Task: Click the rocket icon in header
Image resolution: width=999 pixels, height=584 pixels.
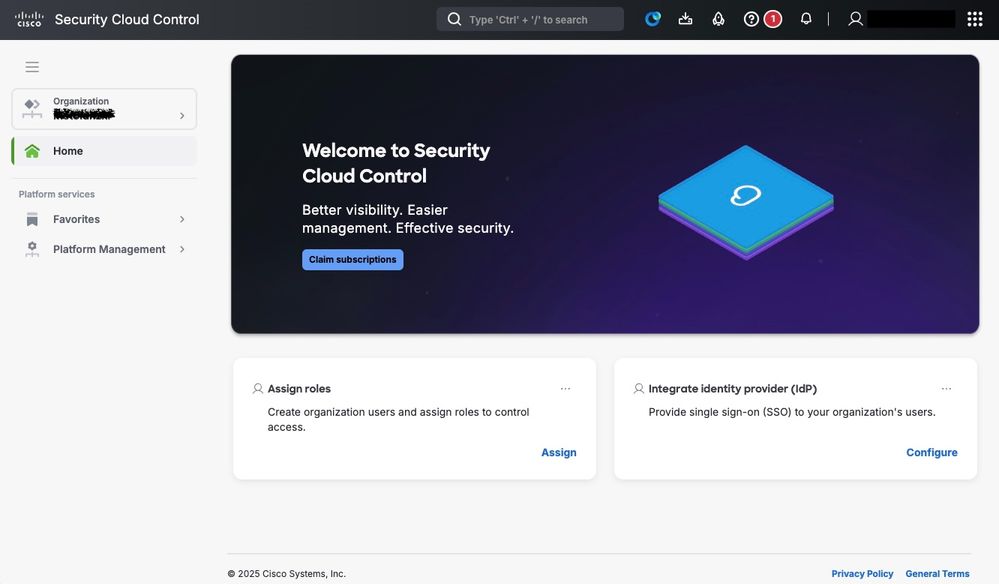Action: coord(718,19)
